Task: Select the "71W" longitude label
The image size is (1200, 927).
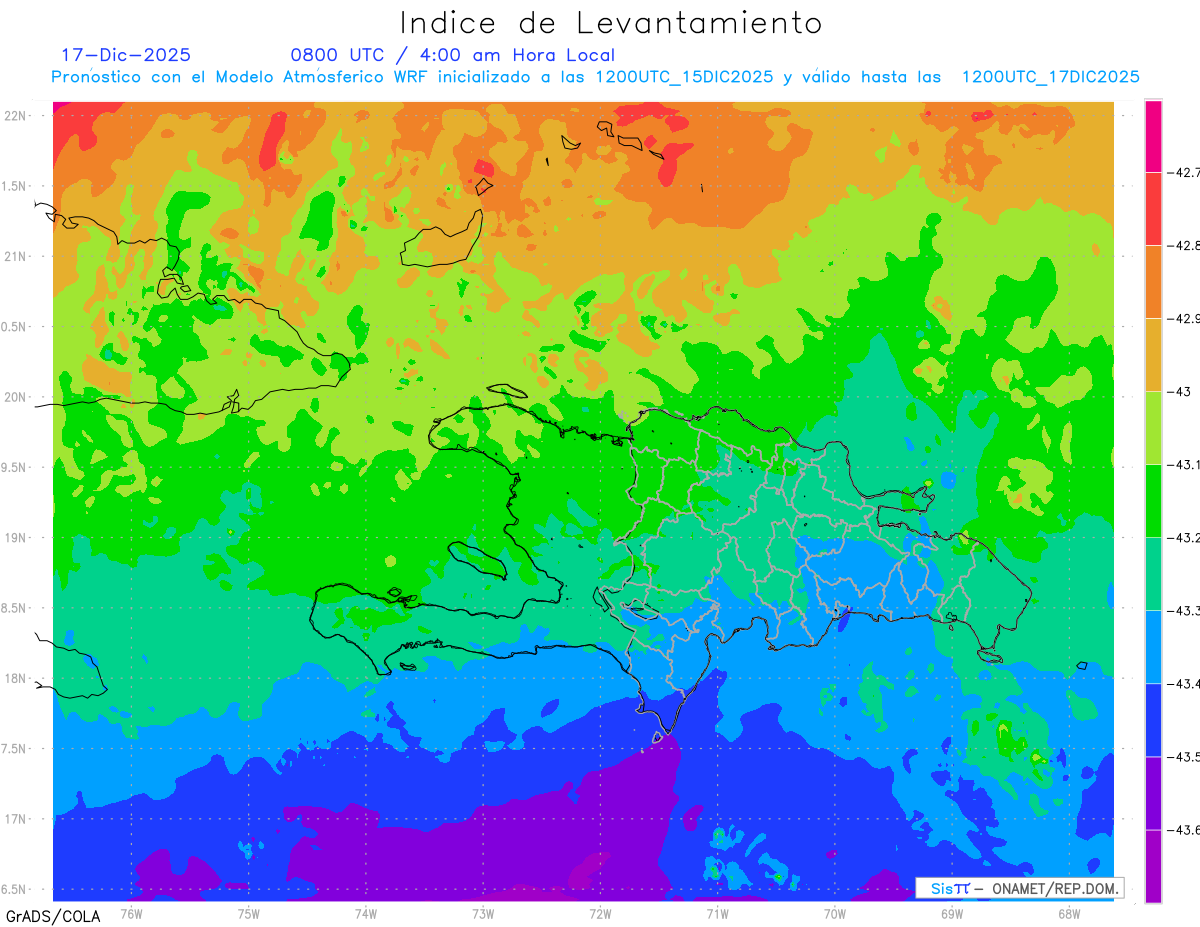Action: pyautogui.click(x=717, y=913)
